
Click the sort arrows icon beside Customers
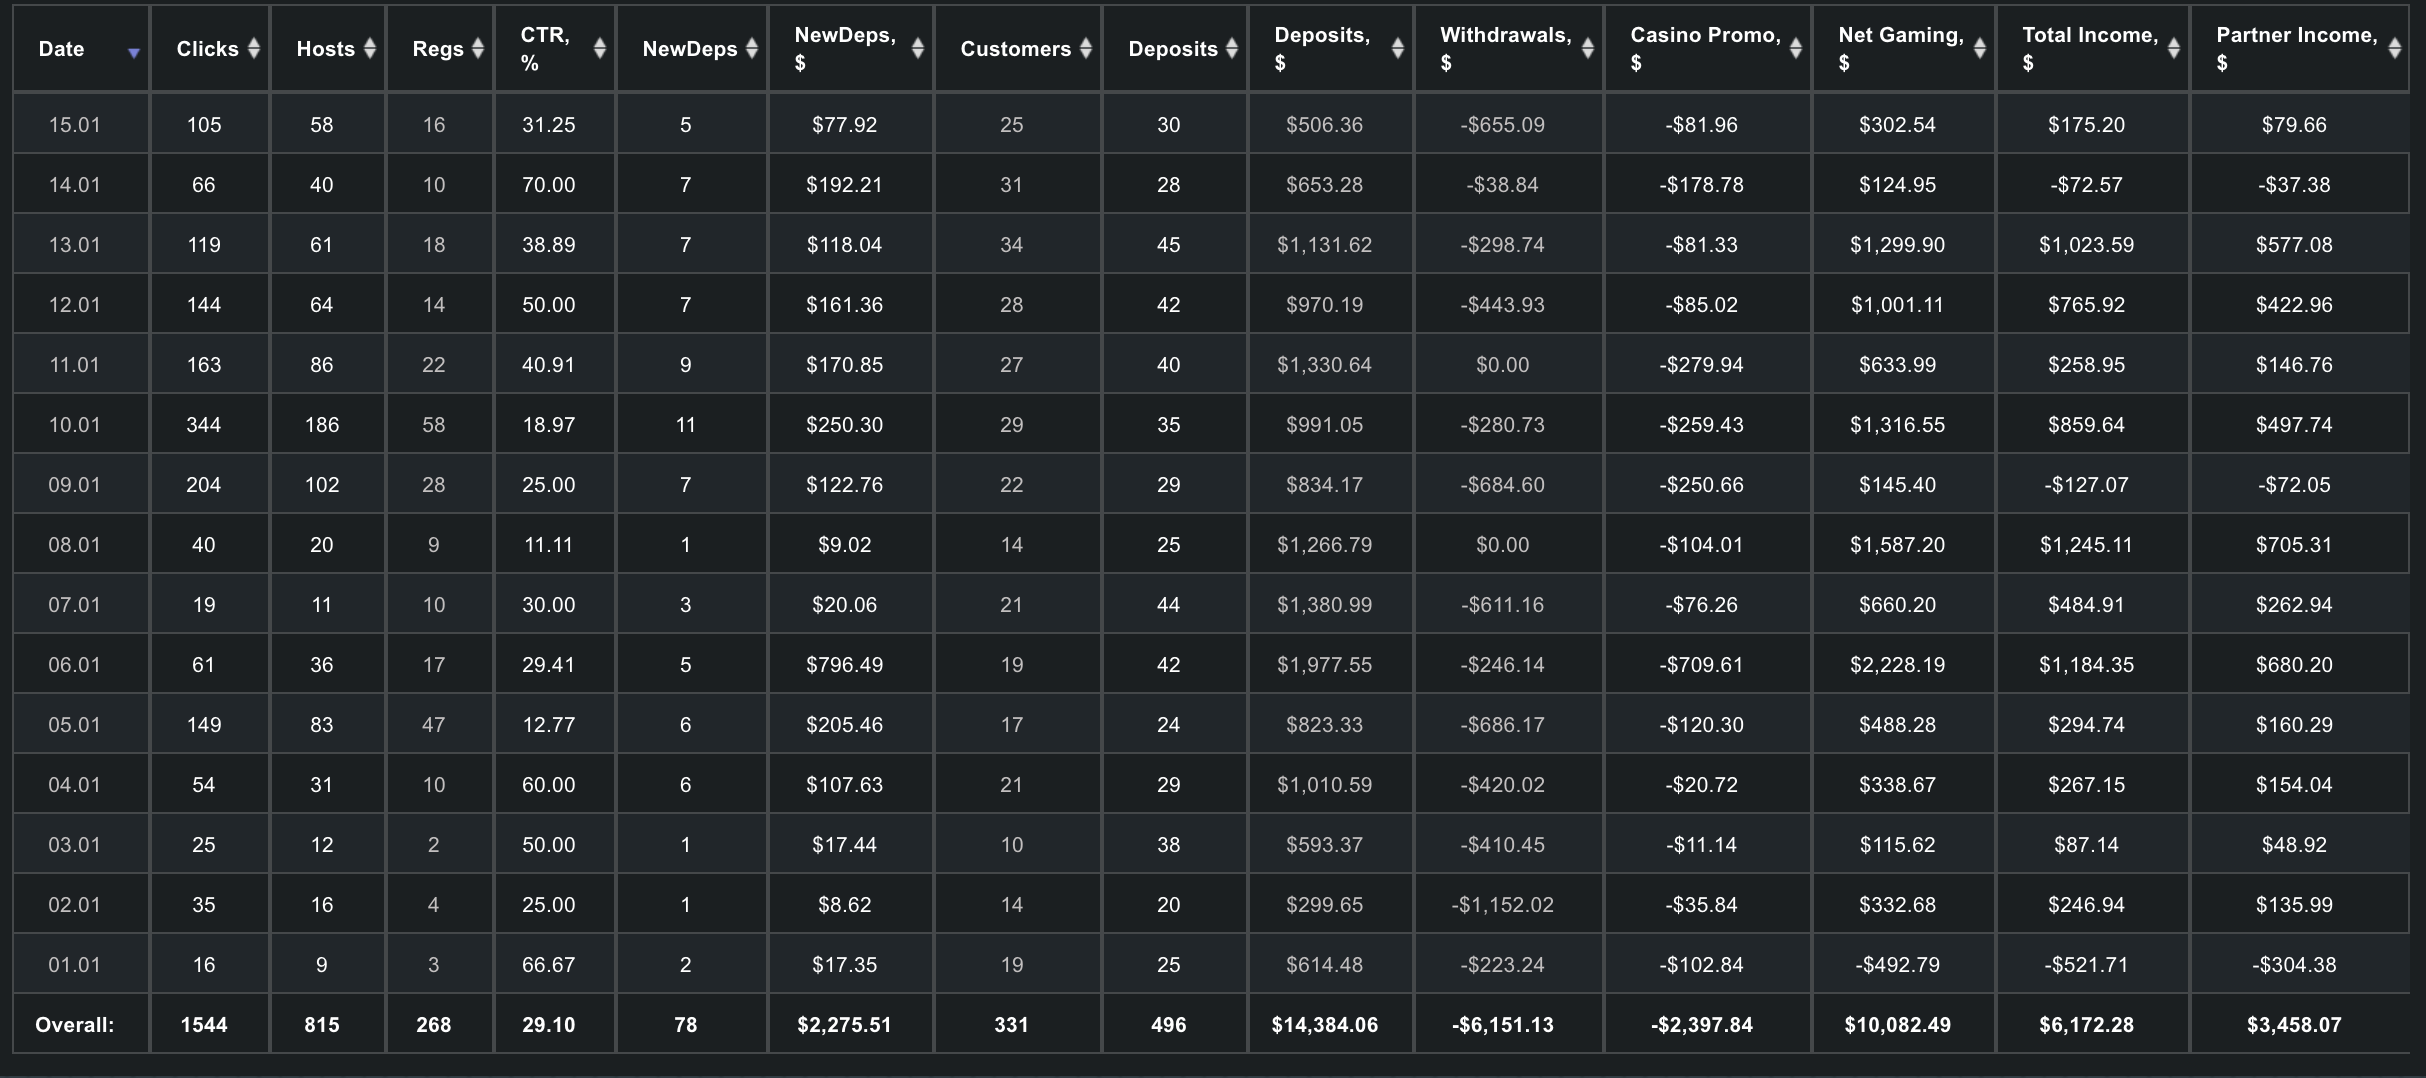[1086, 48]
